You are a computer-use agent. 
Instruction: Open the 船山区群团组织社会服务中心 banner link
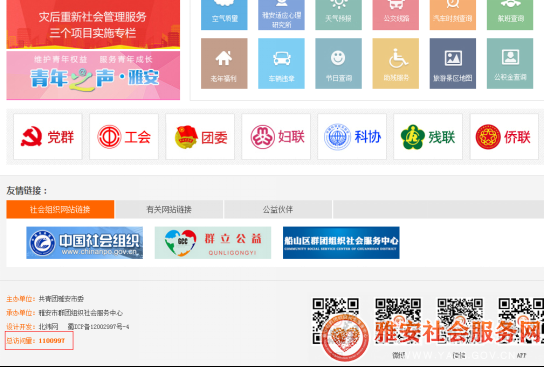click(x=341, y=242)
